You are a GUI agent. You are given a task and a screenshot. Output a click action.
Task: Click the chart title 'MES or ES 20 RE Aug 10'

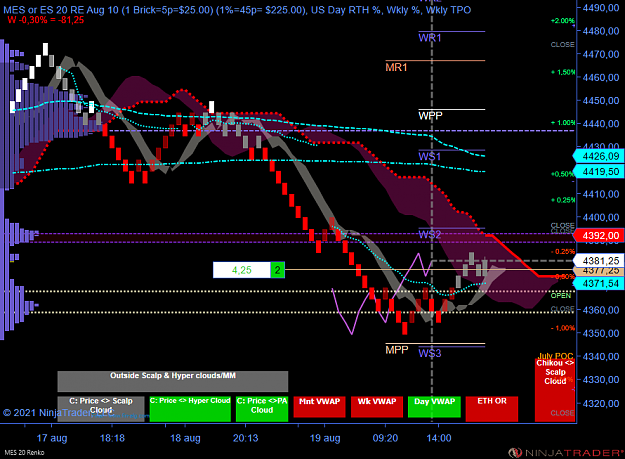tap(61, 10)
